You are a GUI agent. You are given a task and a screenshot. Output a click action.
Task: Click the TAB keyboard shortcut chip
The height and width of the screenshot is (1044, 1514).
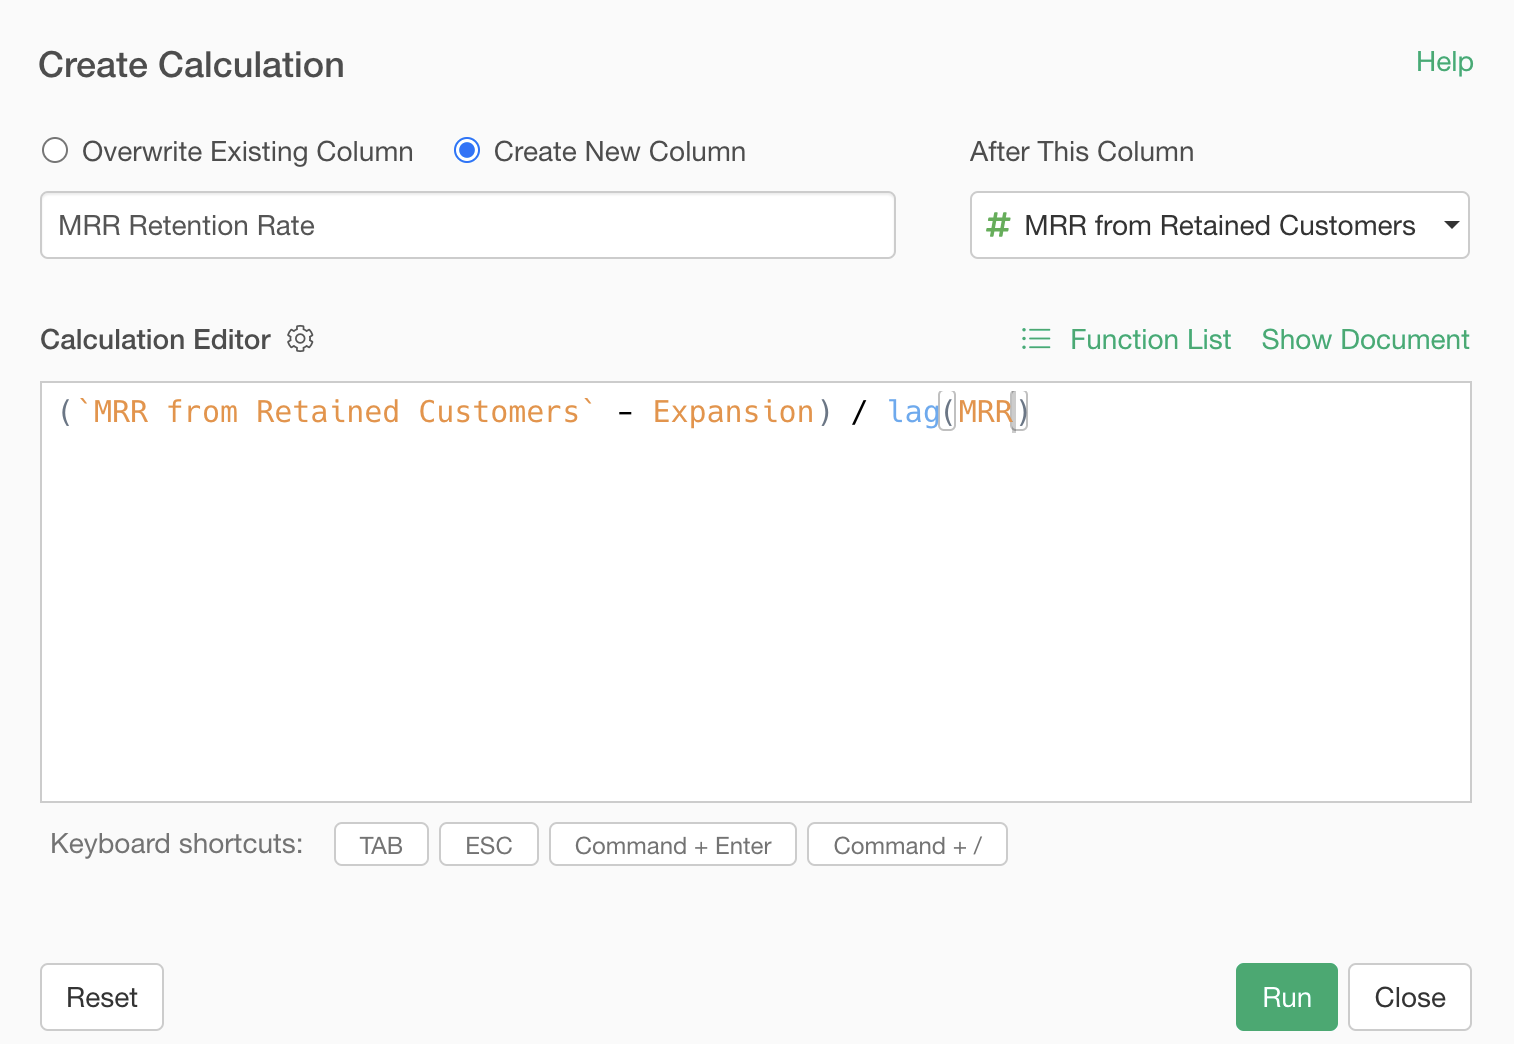(x=381, y=845)
